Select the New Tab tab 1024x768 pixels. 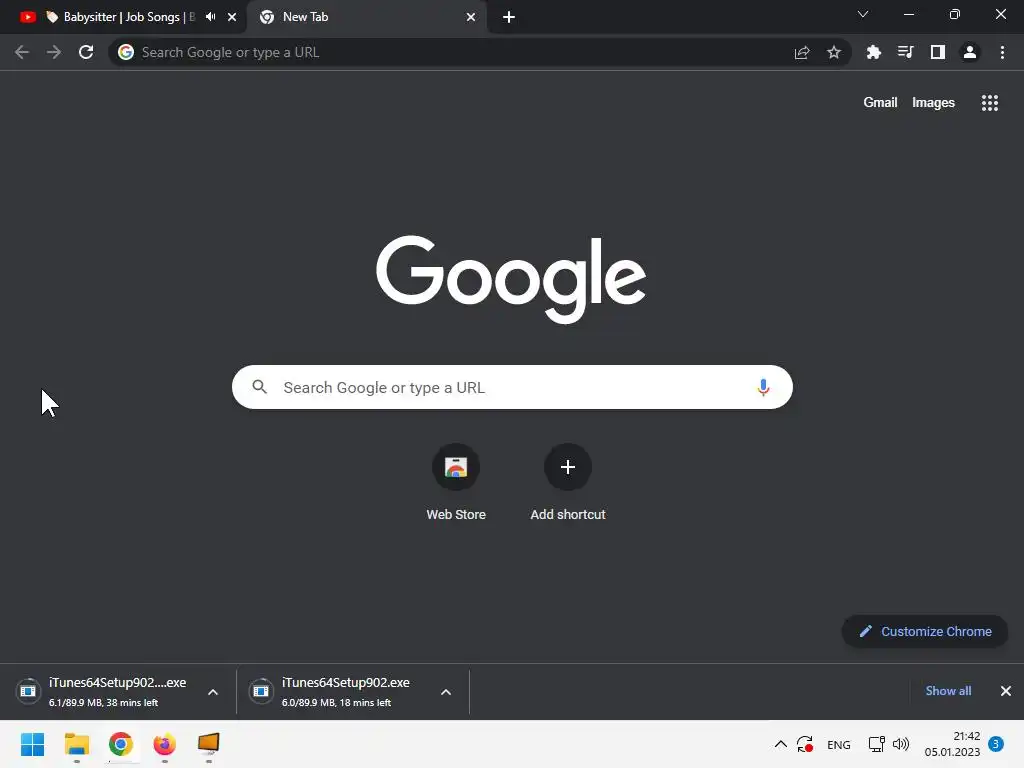(x=368, y=17)
